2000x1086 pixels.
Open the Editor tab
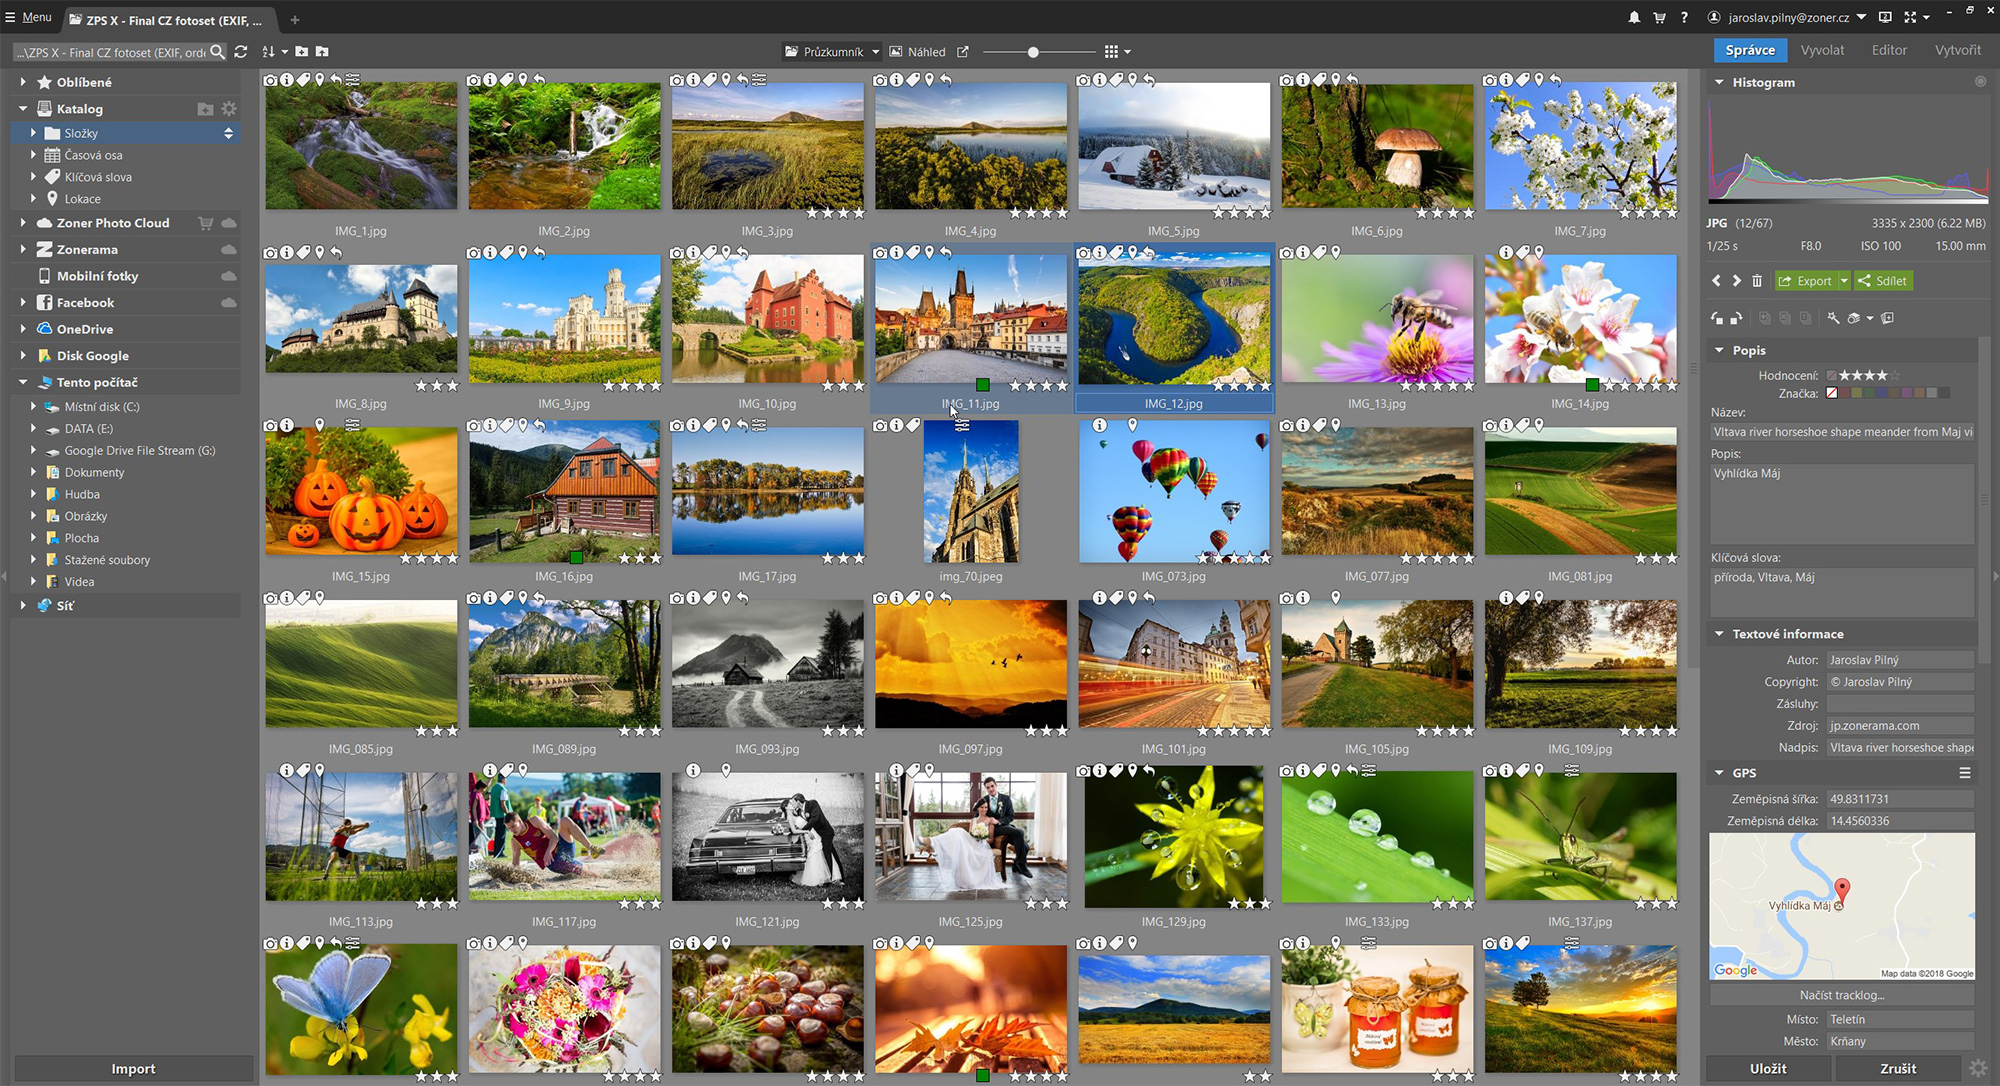pos(1889,50)
